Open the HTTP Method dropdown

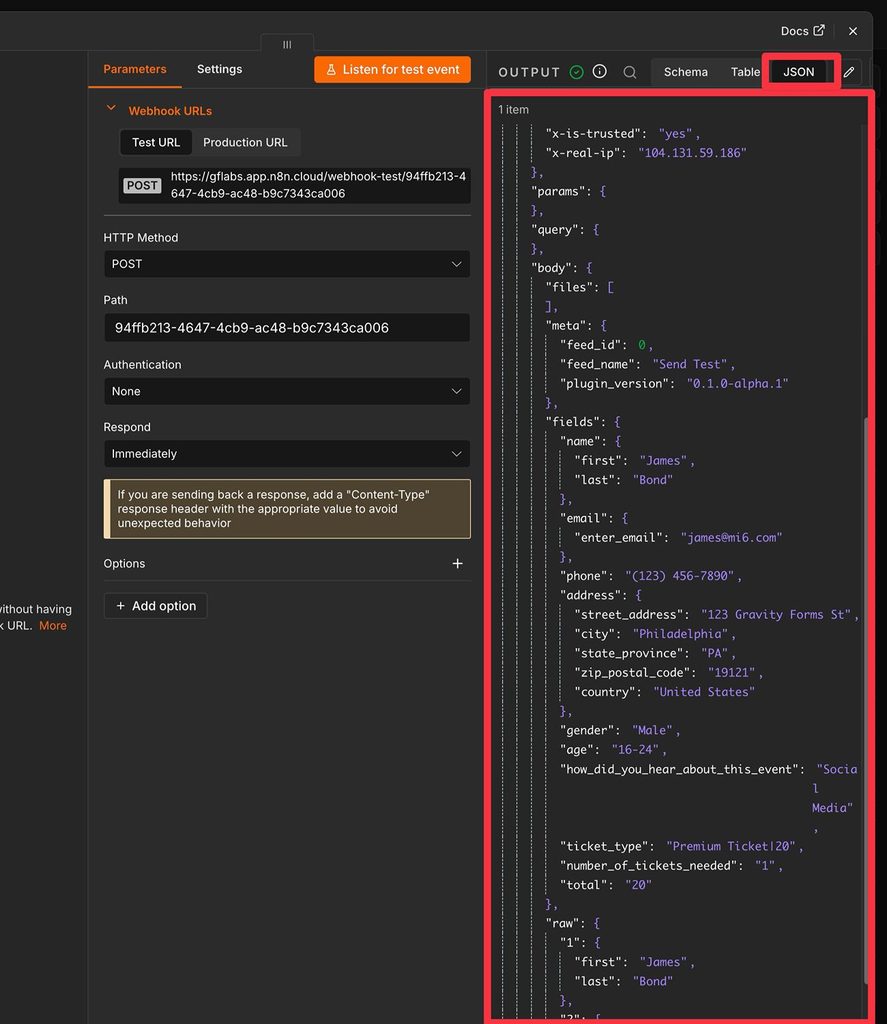(x=287, y=264)
